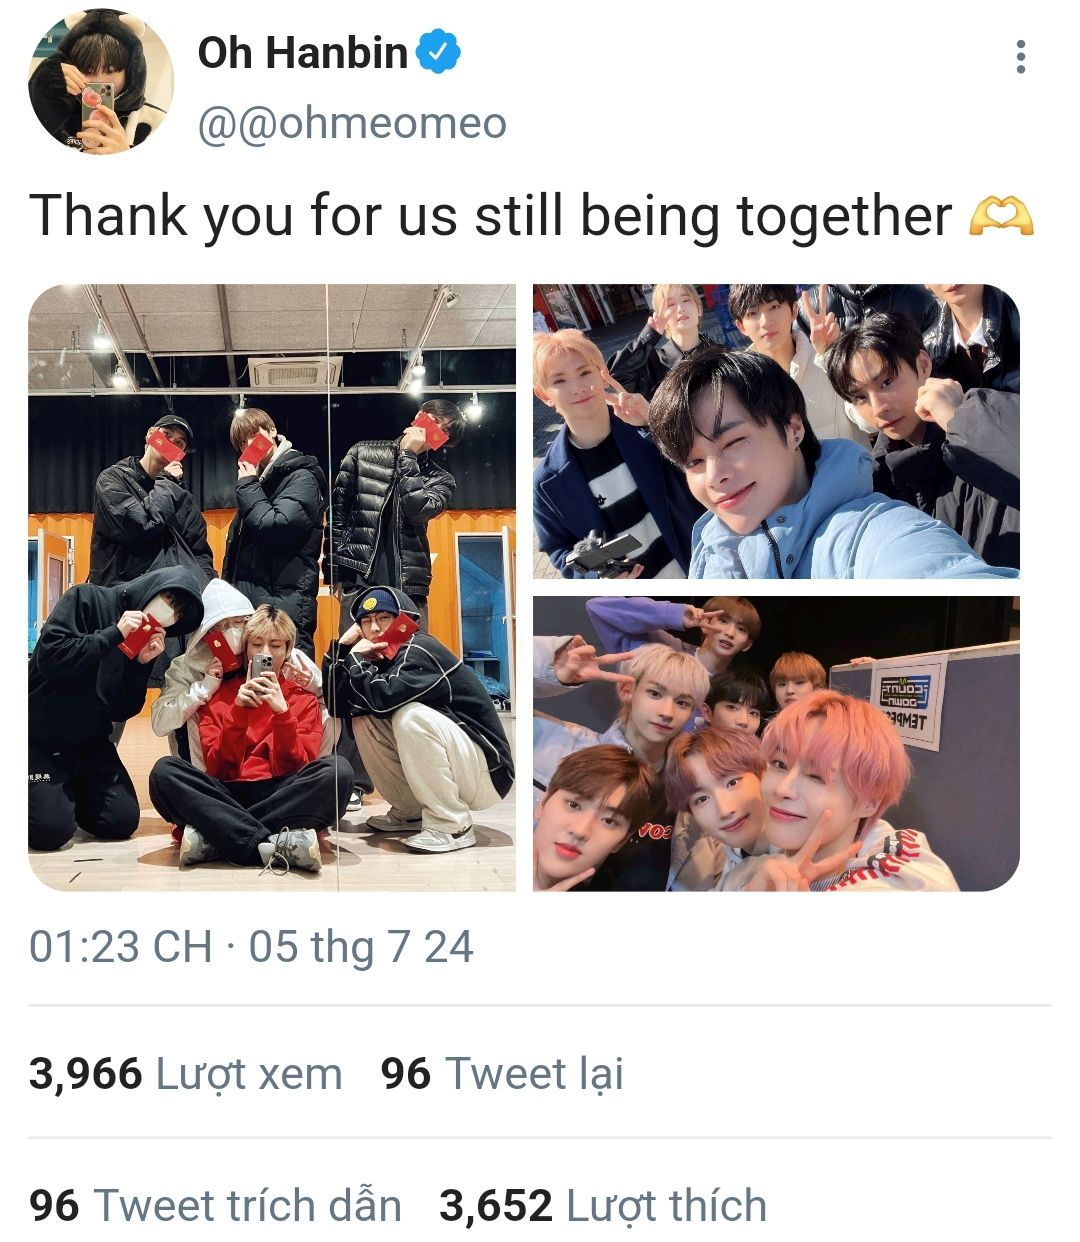This screenshot has height=1242, width=1080.
Task: Click the blue verified badge
Action: click(x=438, y=52)
